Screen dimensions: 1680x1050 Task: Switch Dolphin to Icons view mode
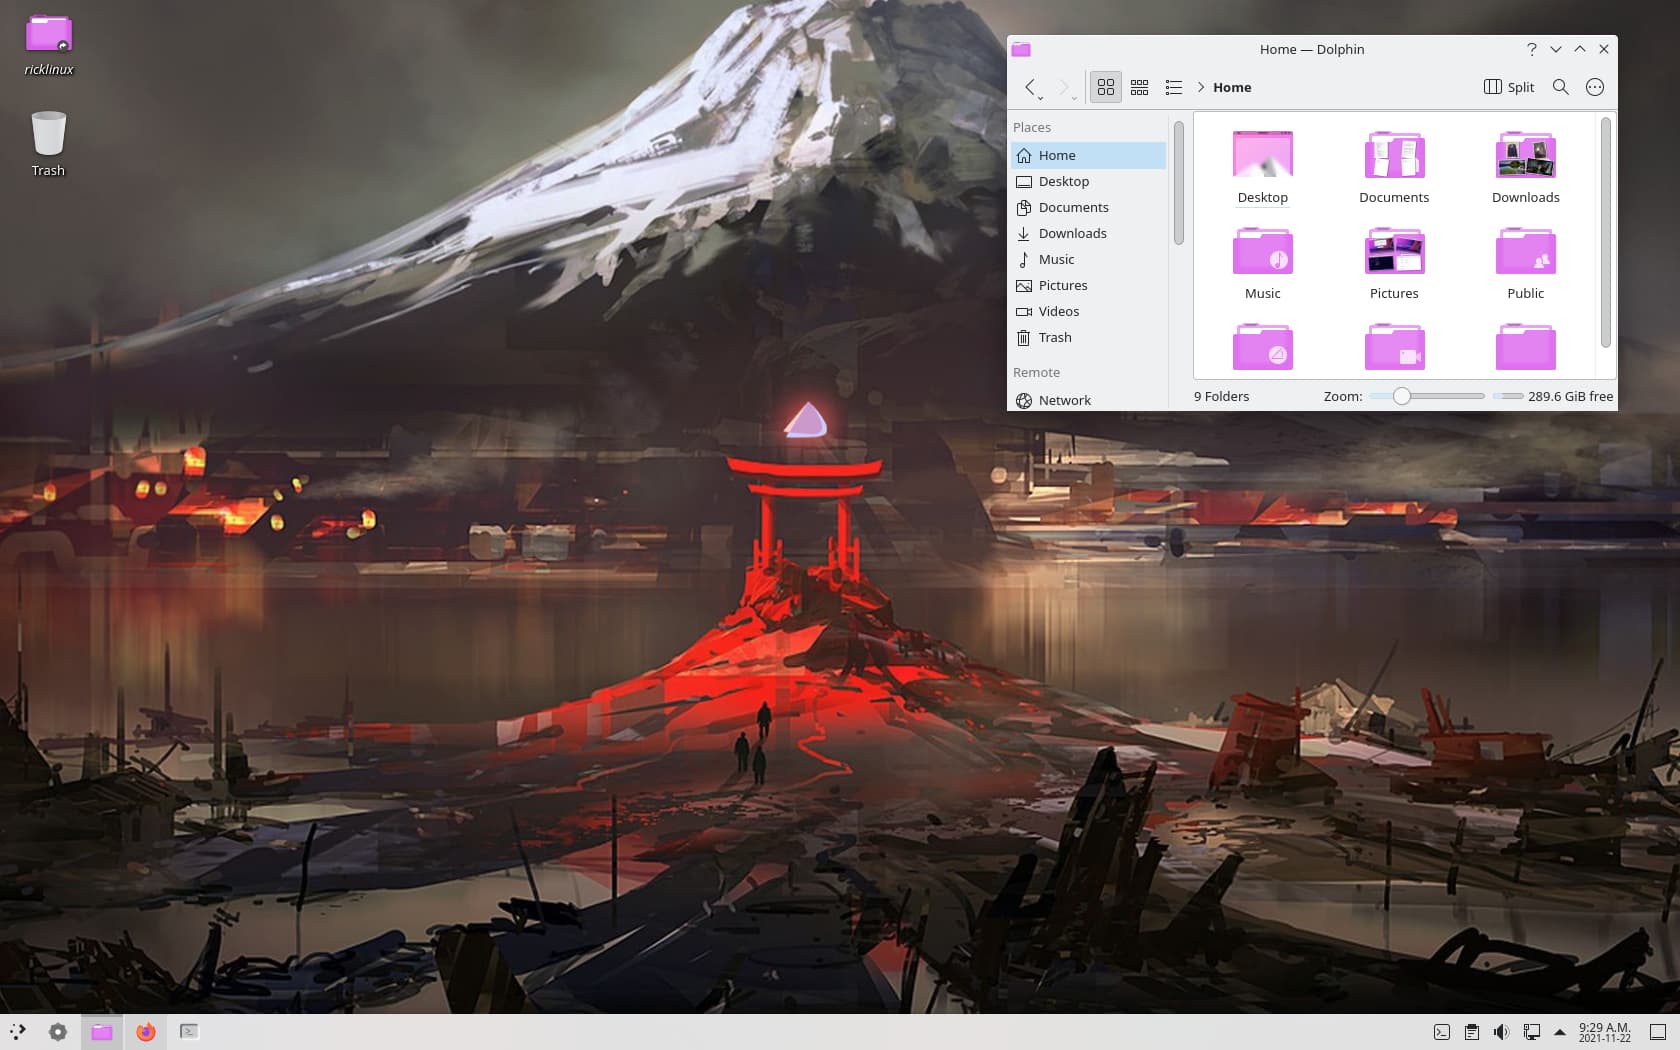point(1105,87)
